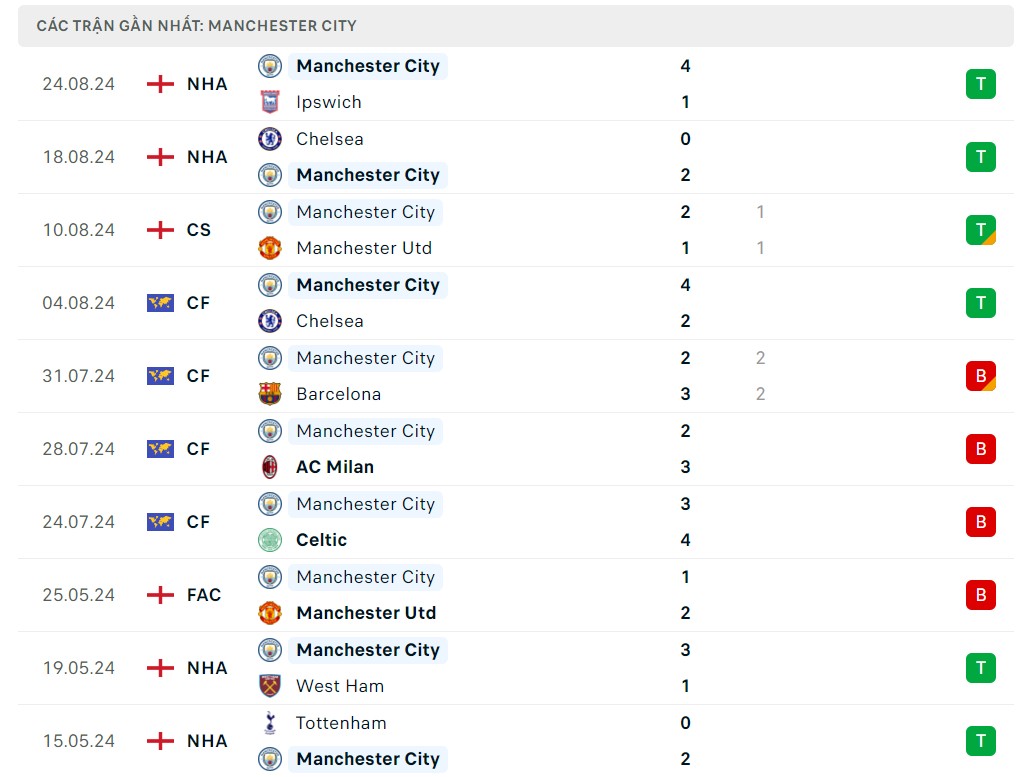This screenshot has width=1031, height=777.
Task: Click the Tottenham club crest icon
Action: coord(270,723)
